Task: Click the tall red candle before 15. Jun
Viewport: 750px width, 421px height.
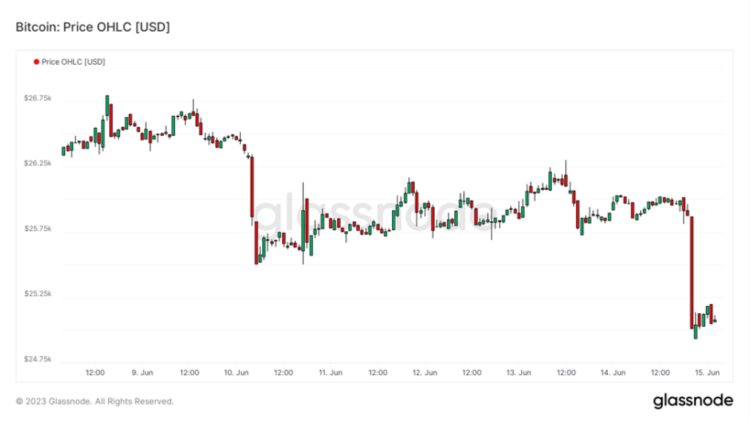Action: click(x=691, y=271)
